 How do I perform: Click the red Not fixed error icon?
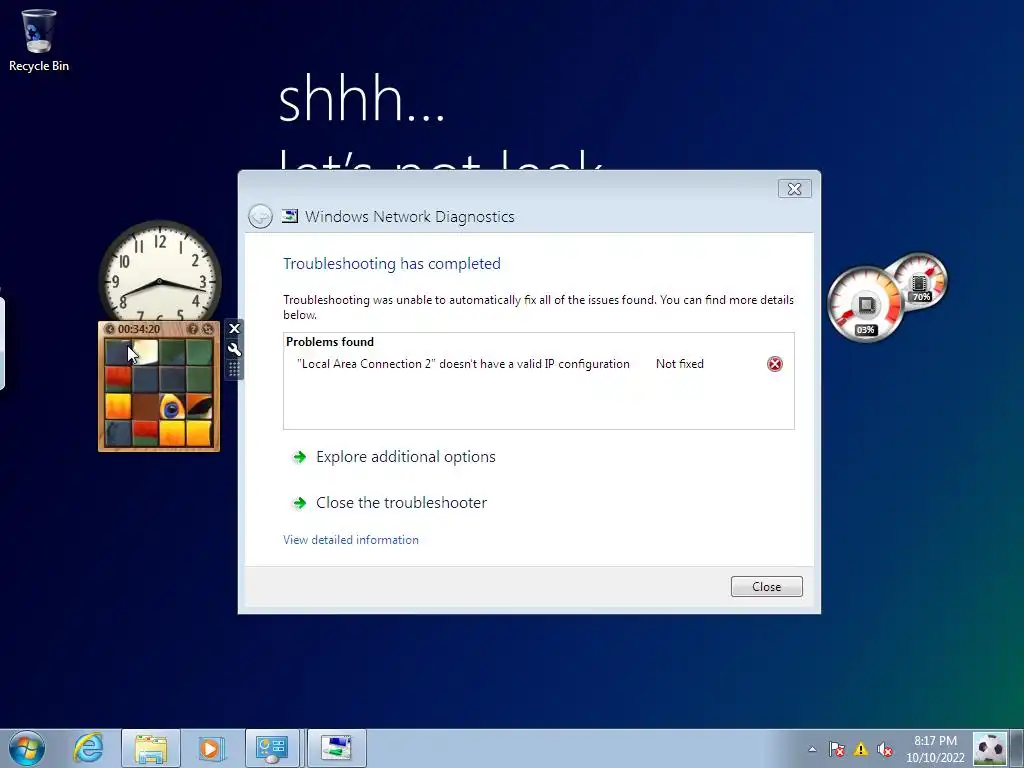[x=775, y=364]
